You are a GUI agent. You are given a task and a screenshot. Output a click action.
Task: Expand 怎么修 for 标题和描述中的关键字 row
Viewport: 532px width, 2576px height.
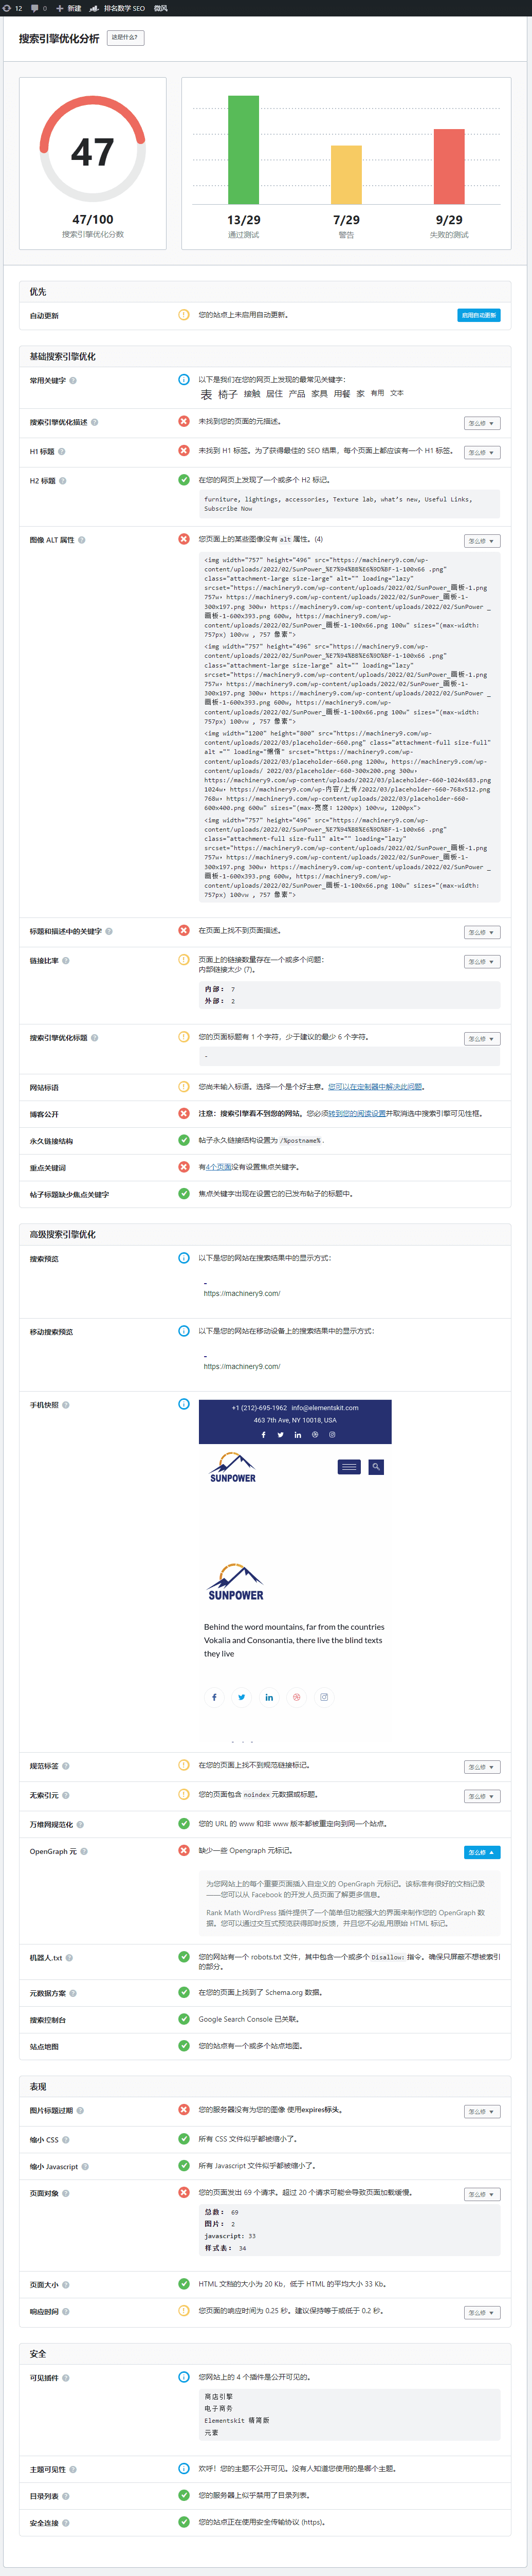[x=481, y=932]
